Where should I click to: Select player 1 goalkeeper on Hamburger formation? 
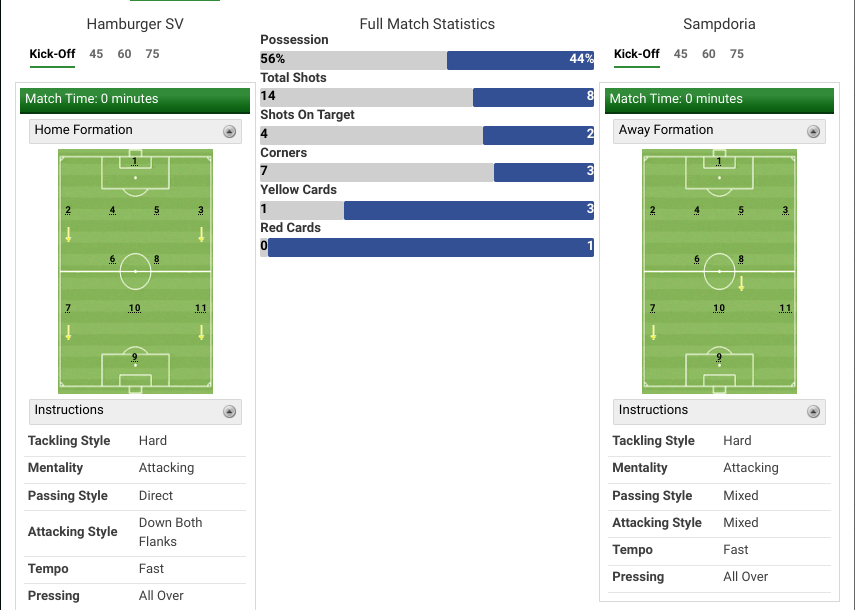click(134, 161)
